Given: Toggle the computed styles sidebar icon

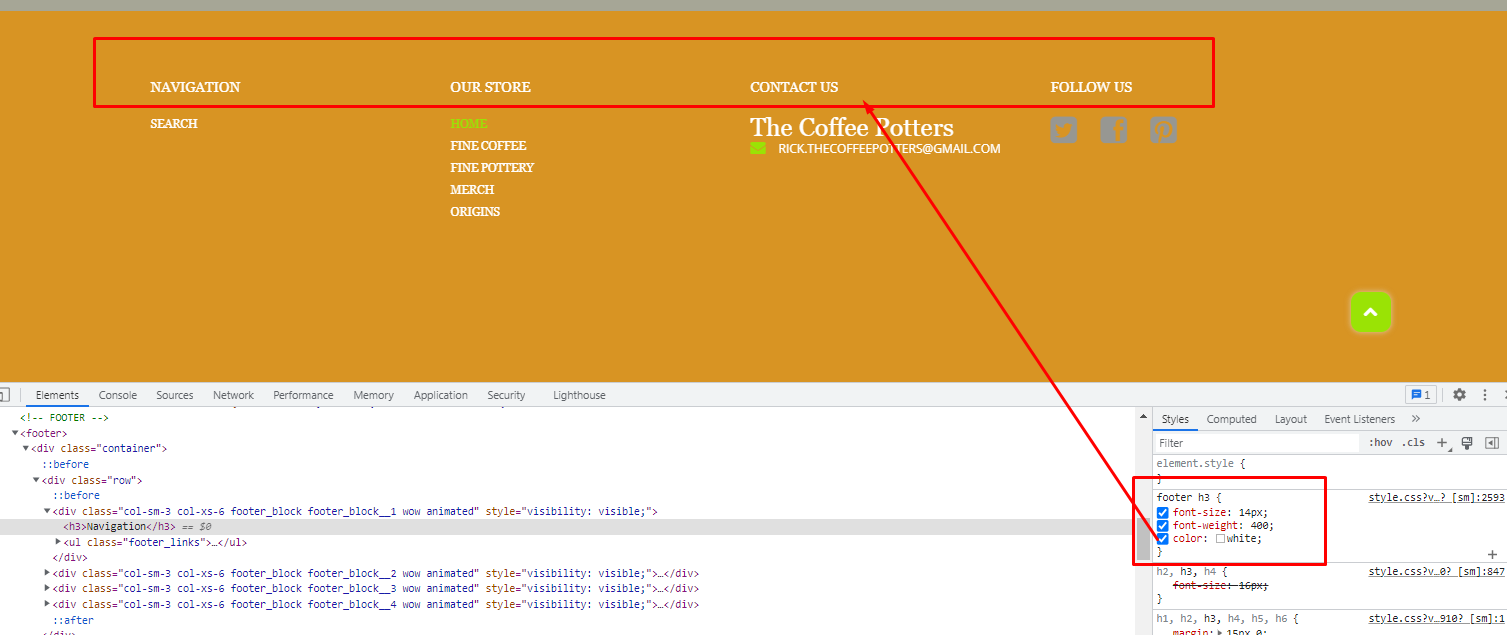Looking at the screenshot, I should pyautogui.click(x=1492, y=443).
